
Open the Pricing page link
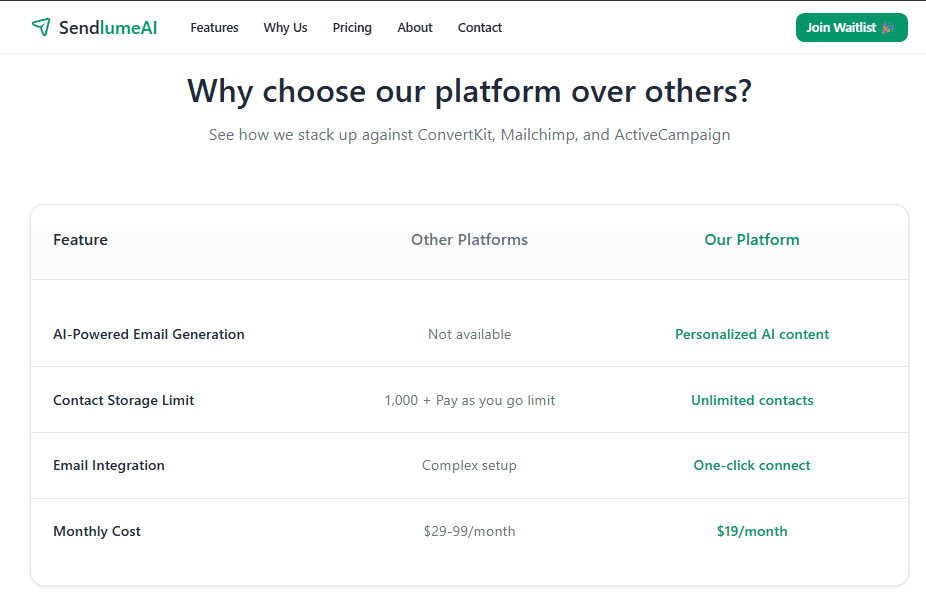[352, 28]
